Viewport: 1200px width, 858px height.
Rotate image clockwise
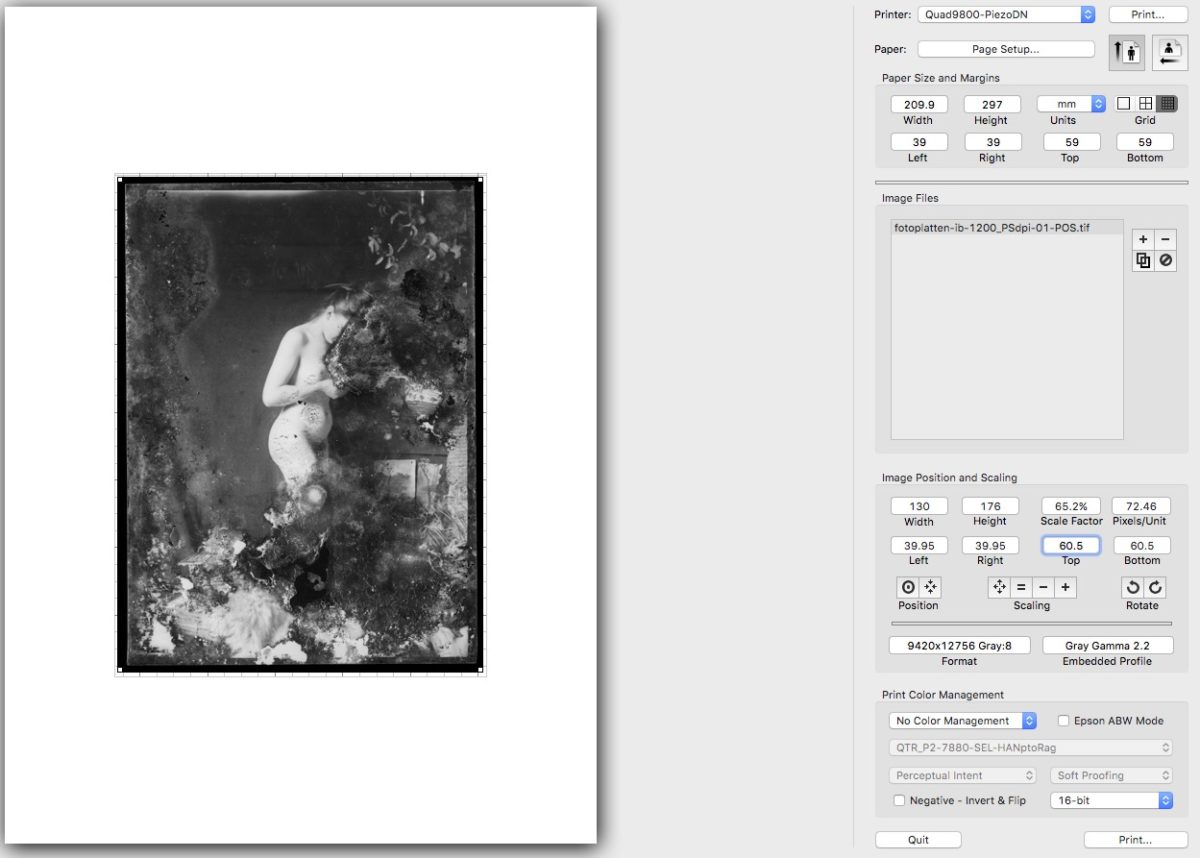pos(1154,588)
